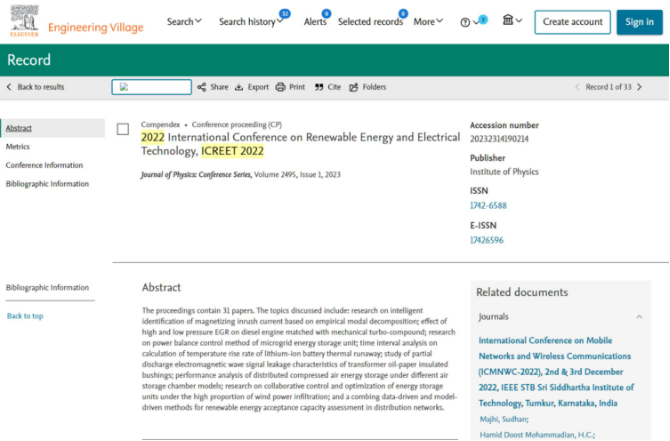Click the Share icon
Viewport: 670px width, 441px height.
pyautogui.click(x=201, y=87)
